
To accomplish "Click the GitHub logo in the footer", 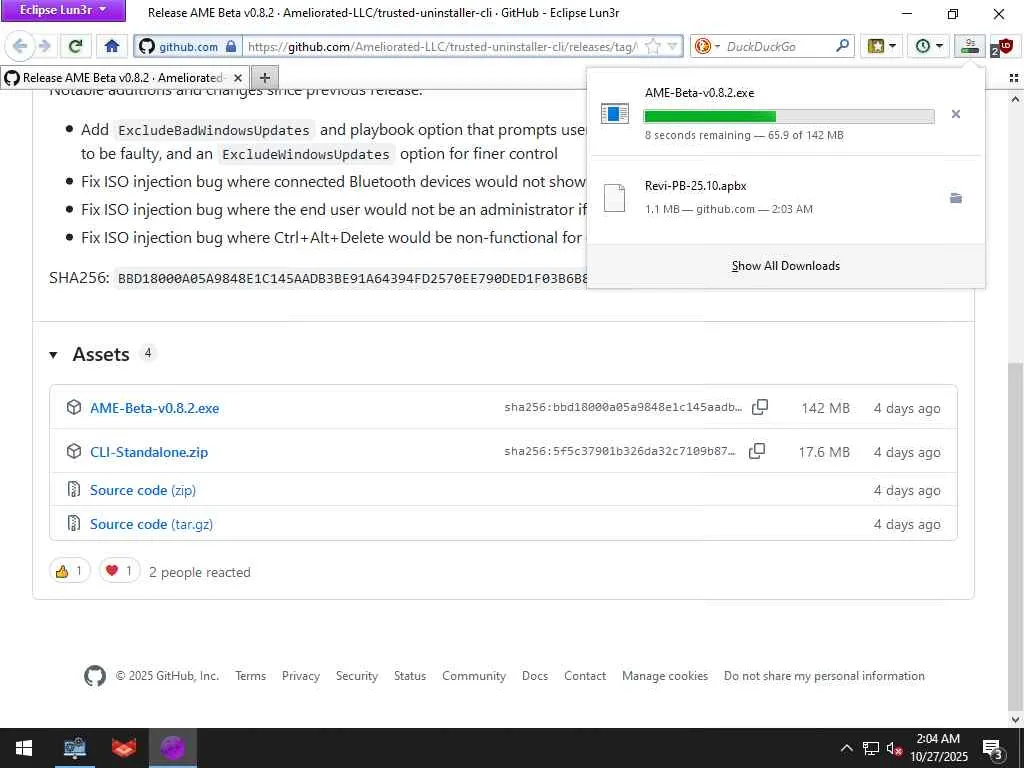I will point(95,676).
